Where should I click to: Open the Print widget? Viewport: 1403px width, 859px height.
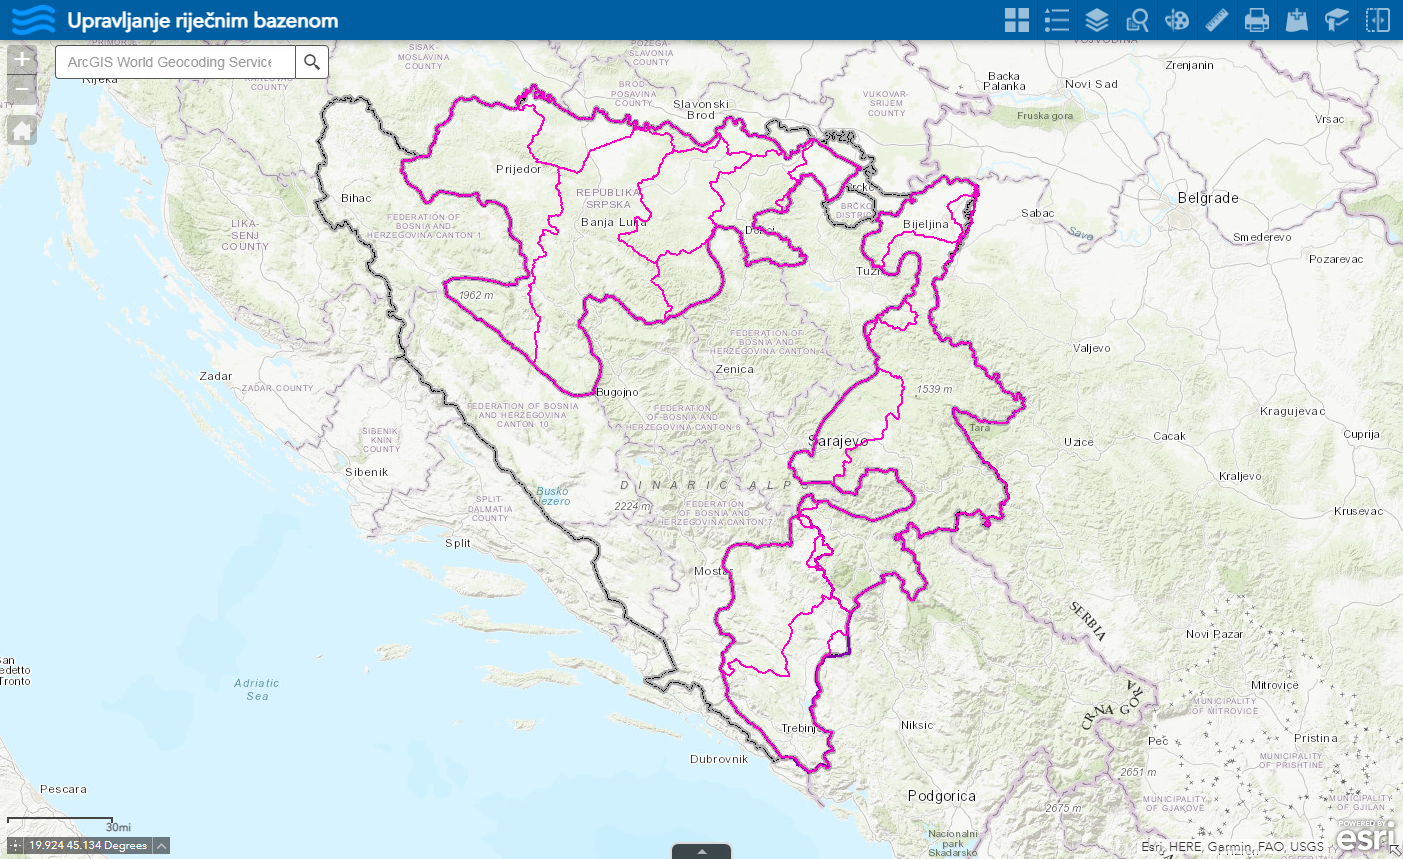tap(1257, 20)
